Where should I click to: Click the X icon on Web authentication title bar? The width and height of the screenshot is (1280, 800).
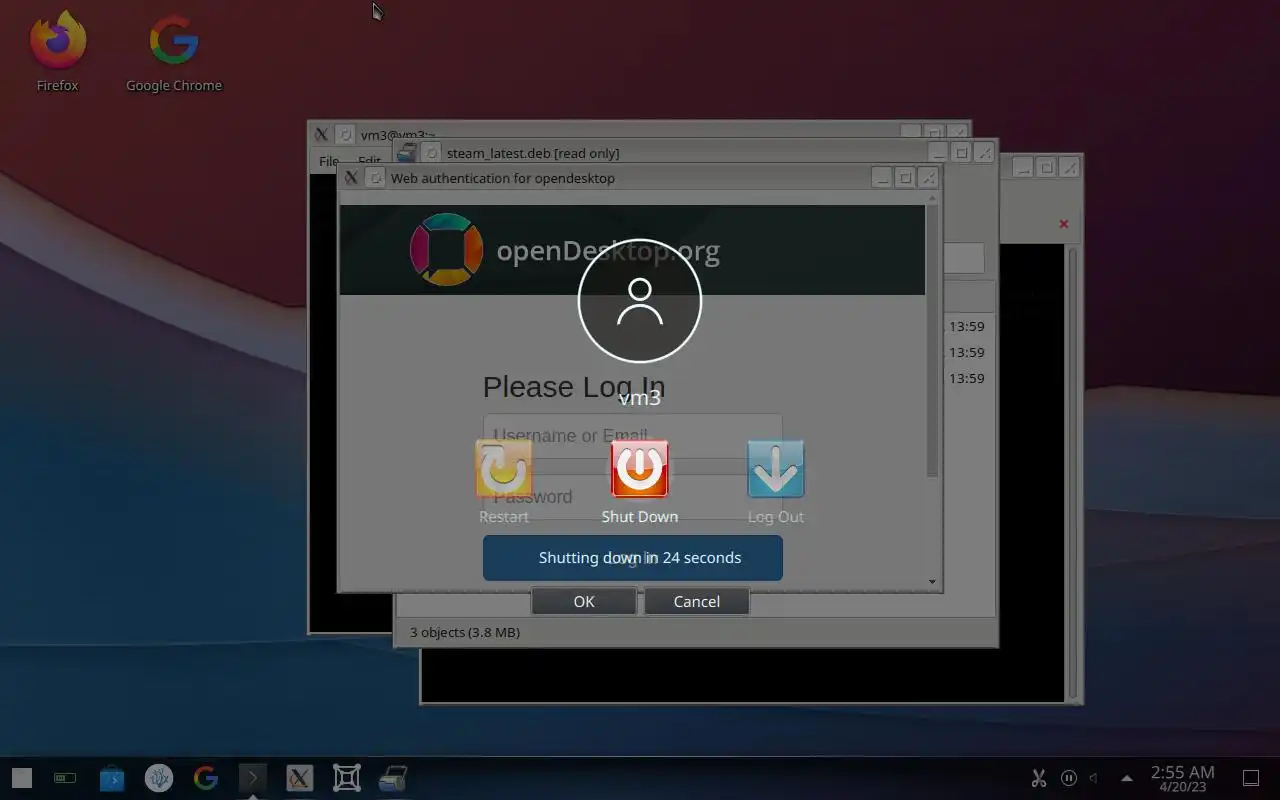pos(351,178)
